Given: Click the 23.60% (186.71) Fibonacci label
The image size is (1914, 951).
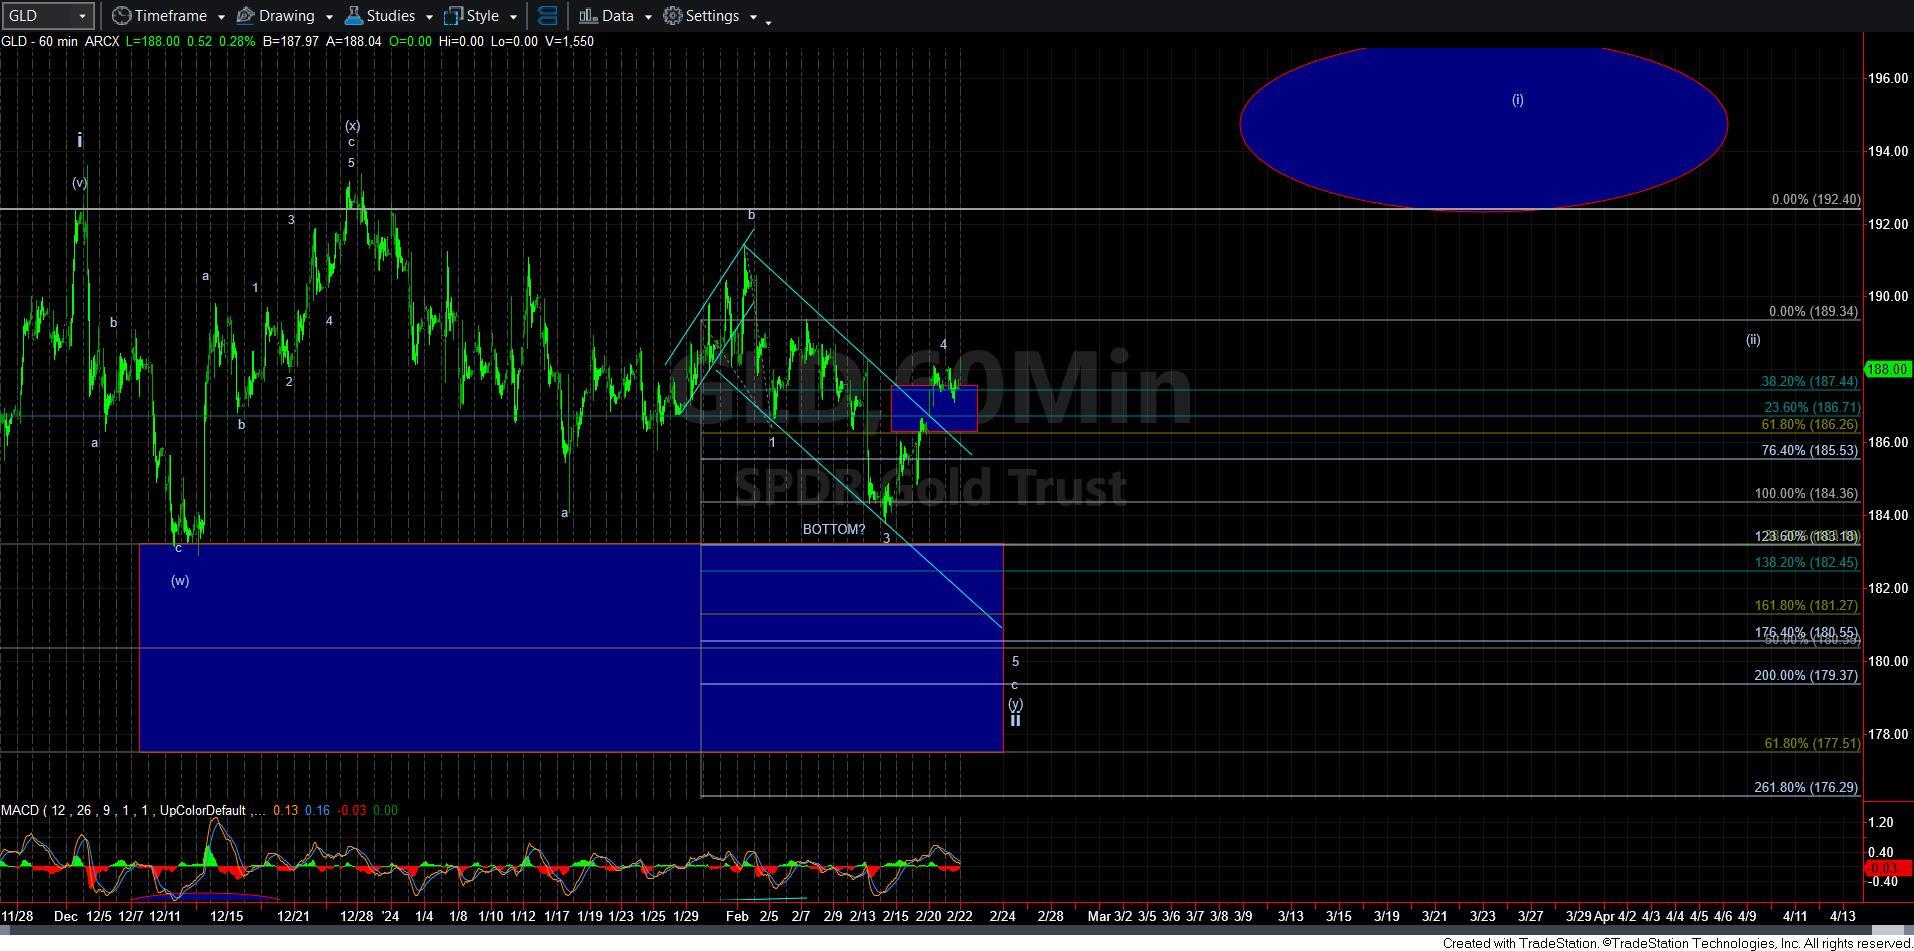Looking at the screenshot, I should coord(1811,408).
